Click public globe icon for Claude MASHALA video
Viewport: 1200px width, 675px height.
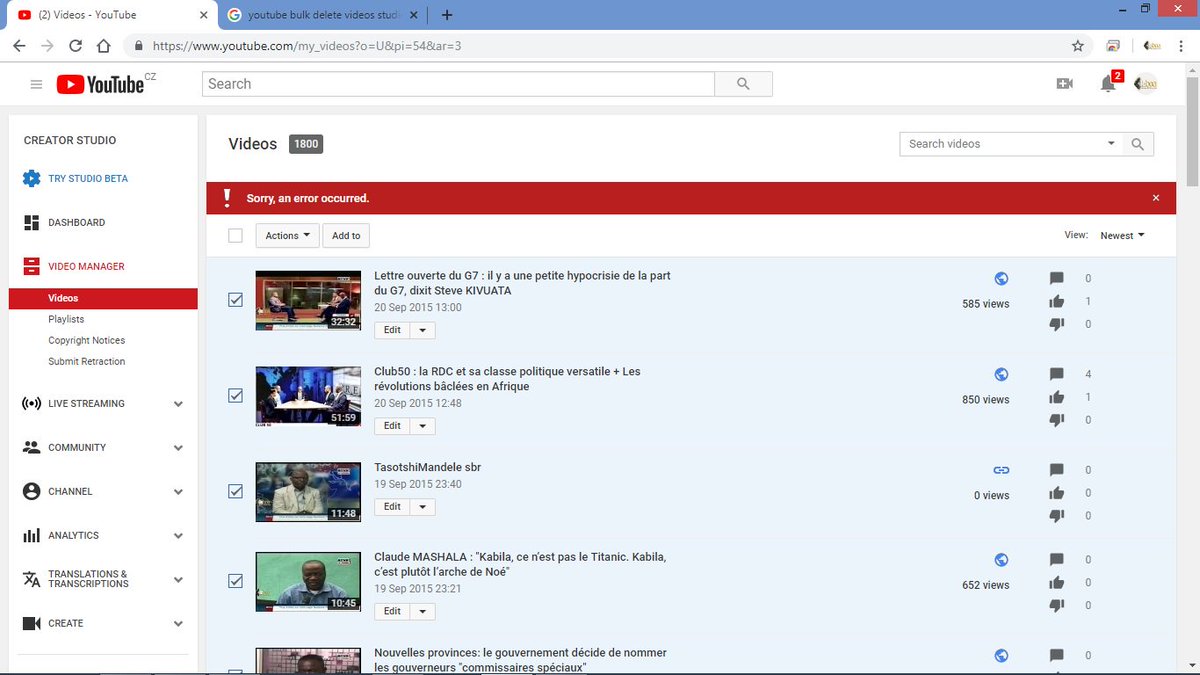click(1001, 560)
